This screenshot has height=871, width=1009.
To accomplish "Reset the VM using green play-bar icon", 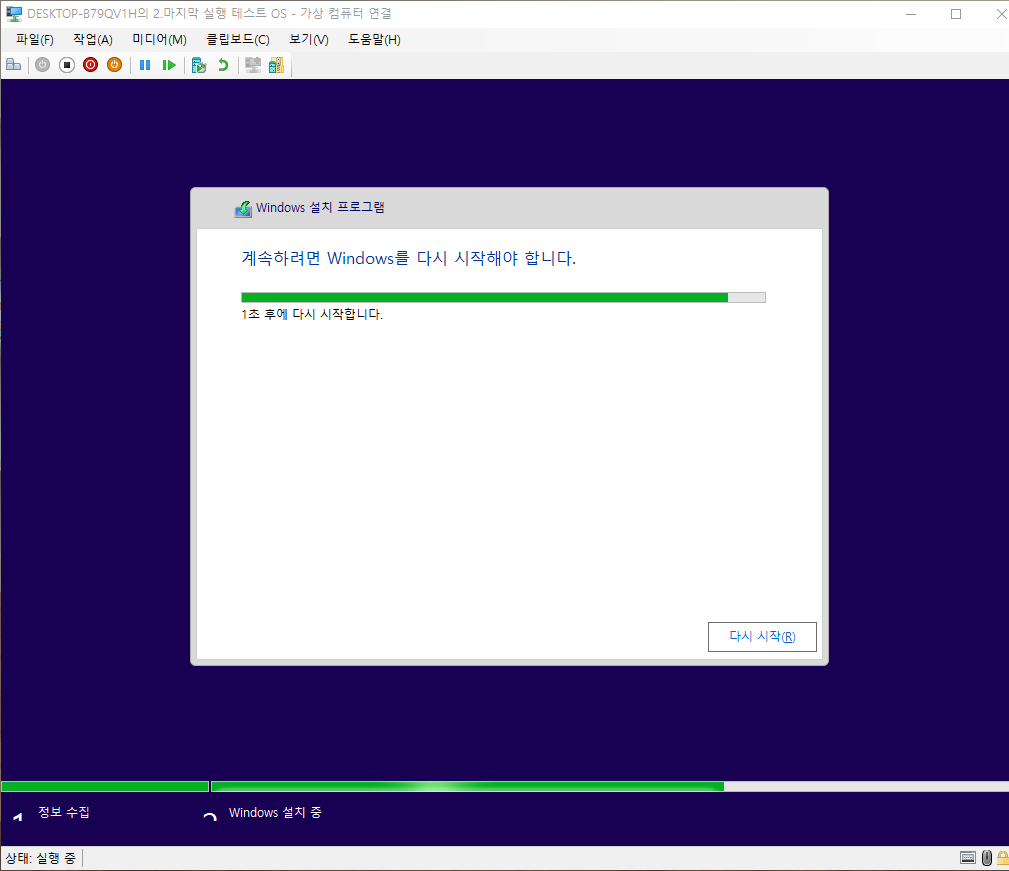I will (x=169, y=65).
